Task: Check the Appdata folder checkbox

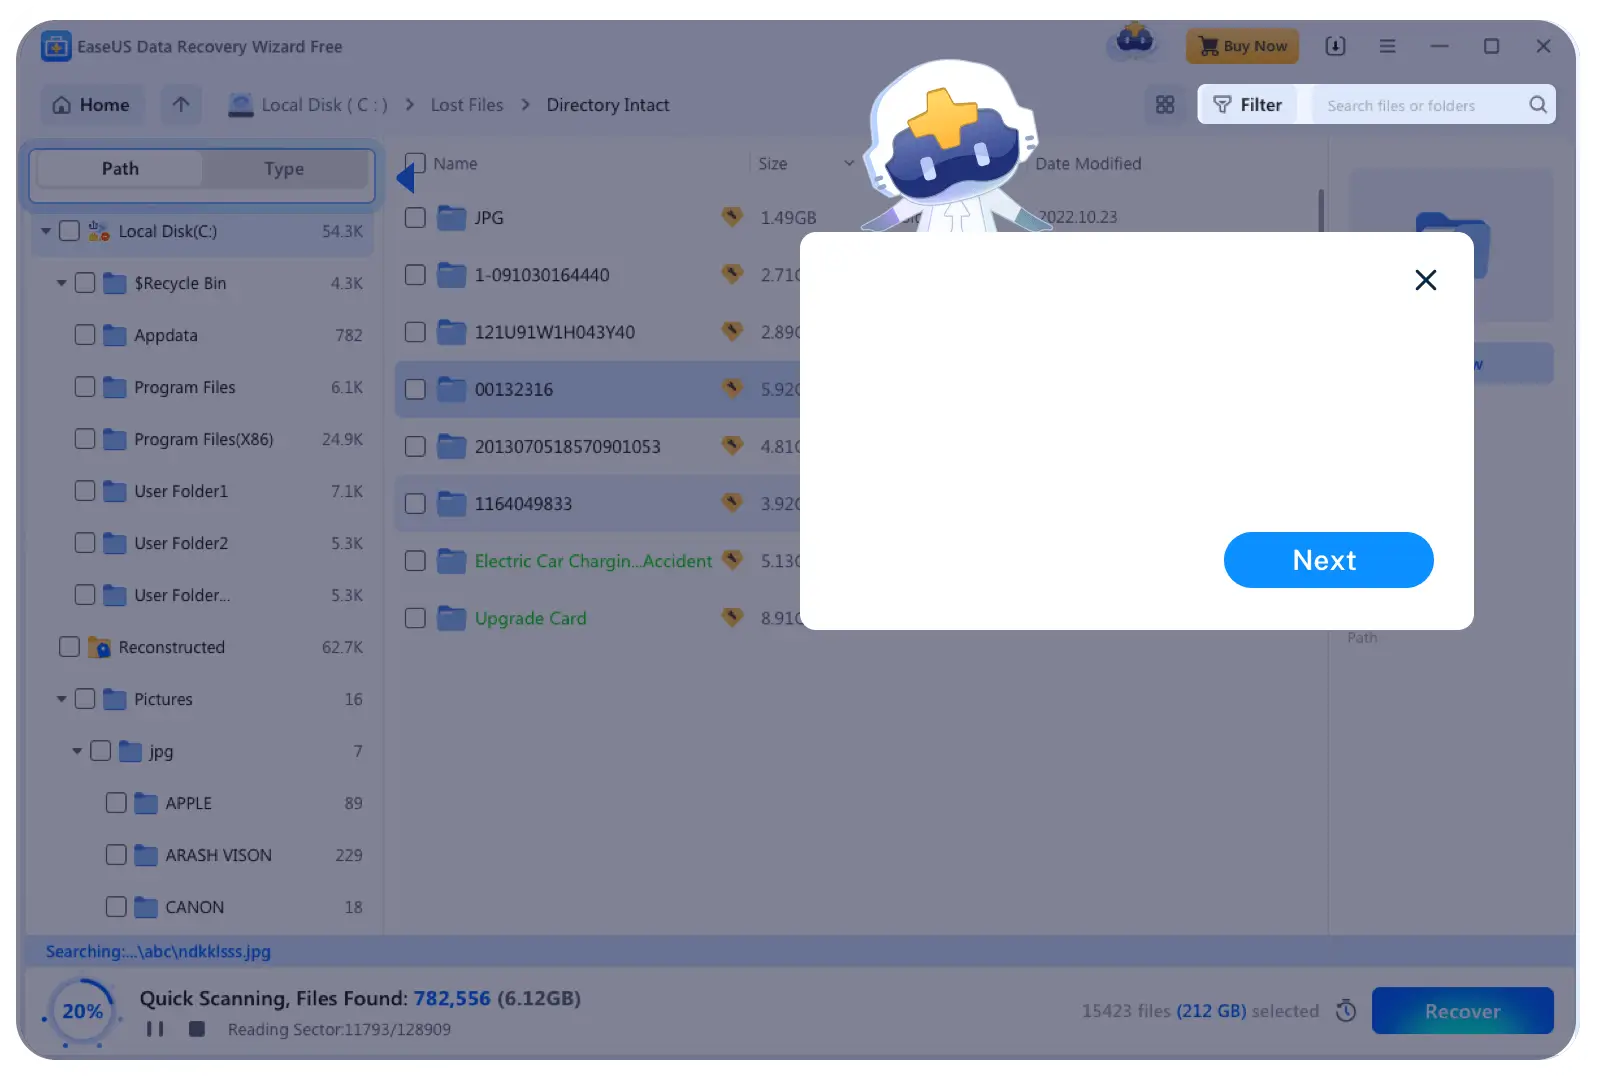Action: tap(85, 335)
